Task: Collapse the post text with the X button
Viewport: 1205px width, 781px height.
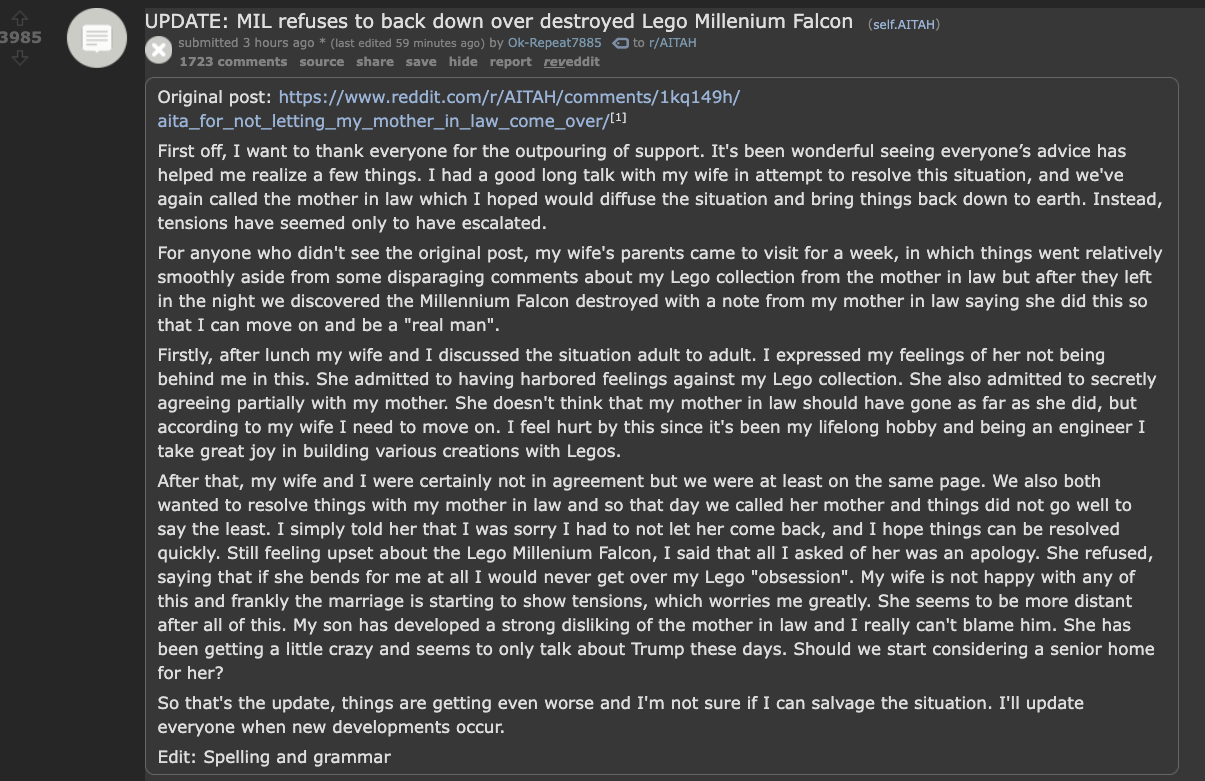Action: [159, 50]
